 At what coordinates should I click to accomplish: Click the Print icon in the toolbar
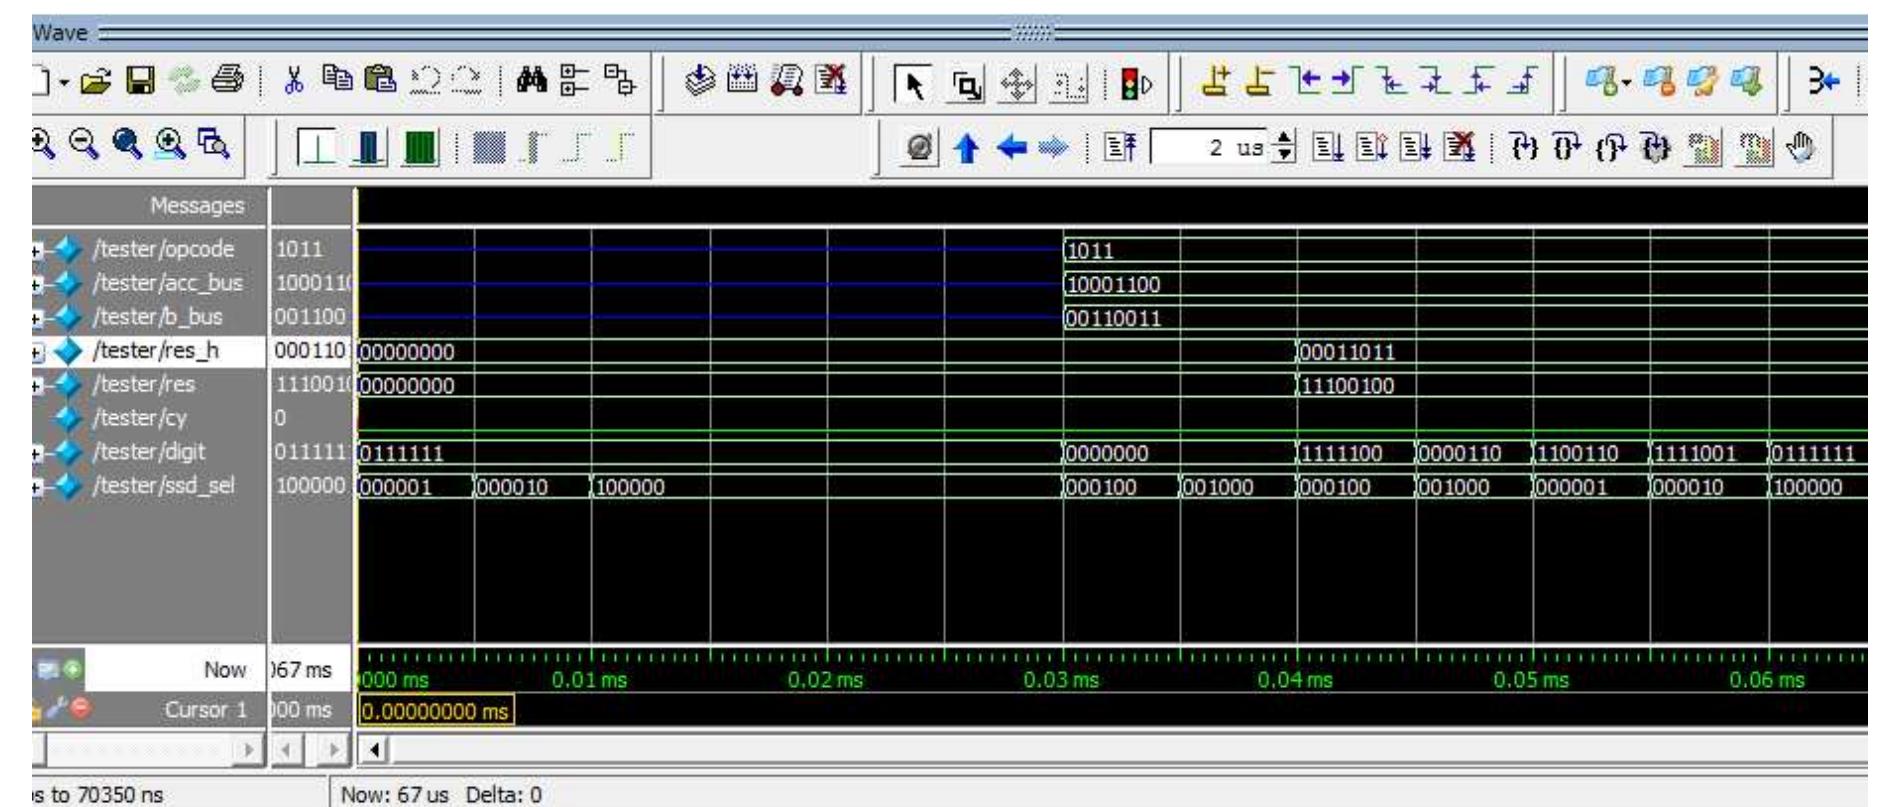click(x=227, y=82)
